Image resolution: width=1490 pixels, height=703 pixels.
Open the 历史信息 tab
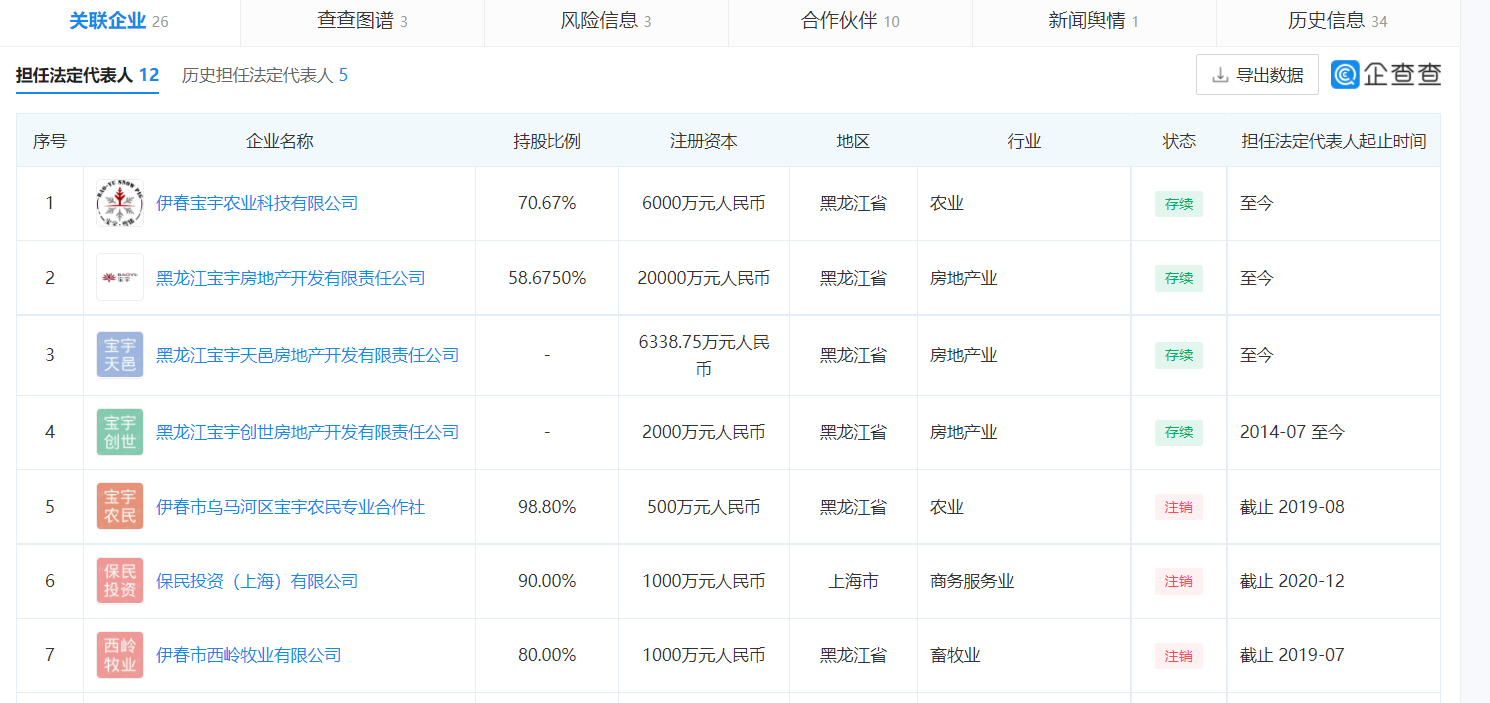[1338, 21]
